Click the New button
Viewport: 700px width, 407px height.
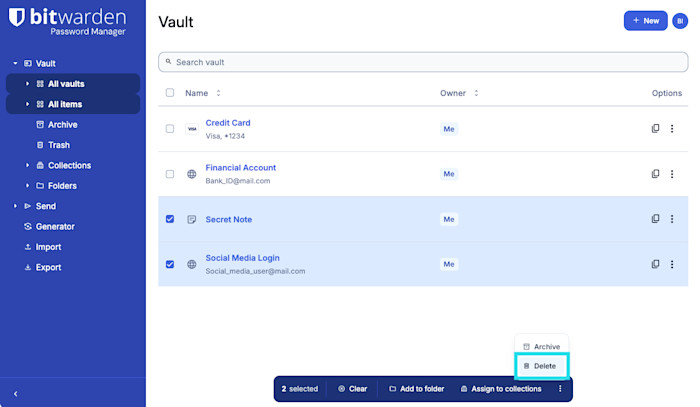click(646, 21)
